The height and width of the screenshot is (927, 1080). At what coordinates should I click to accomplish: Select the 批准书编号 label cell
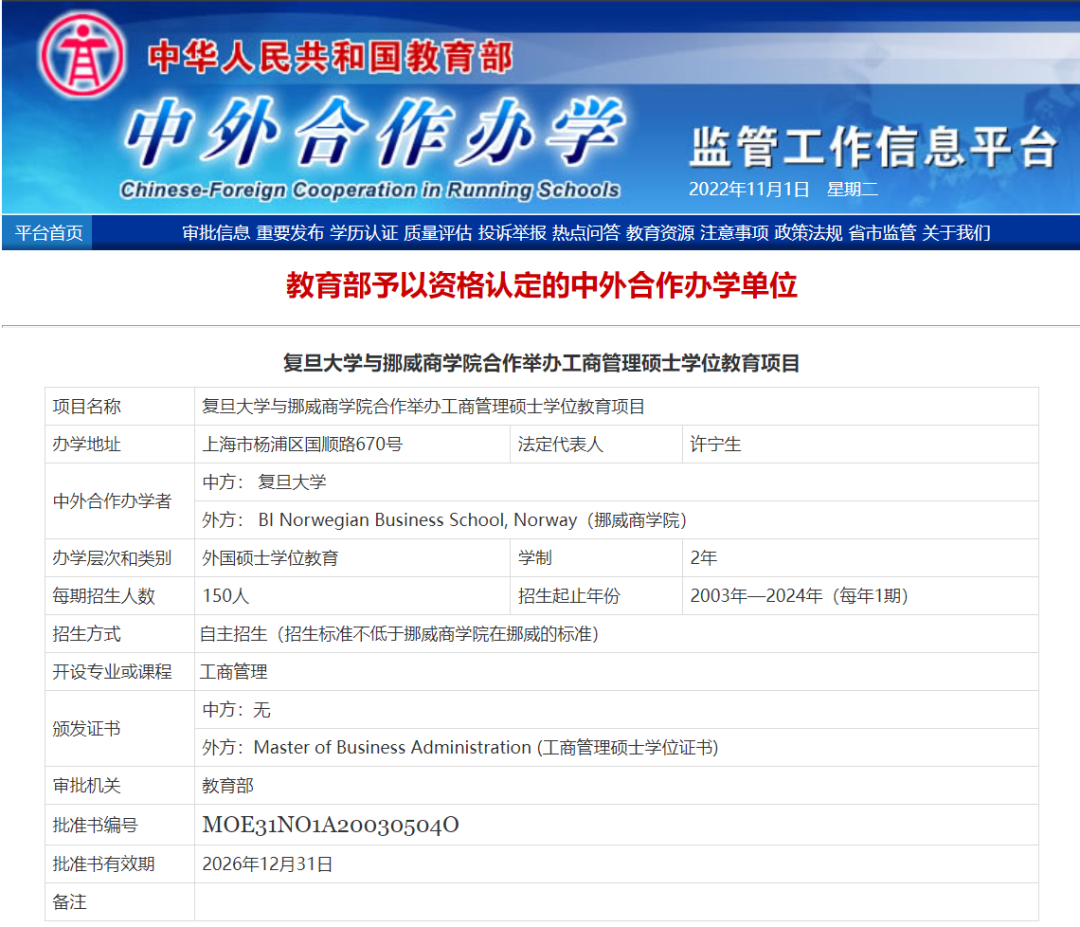(120, 825)
